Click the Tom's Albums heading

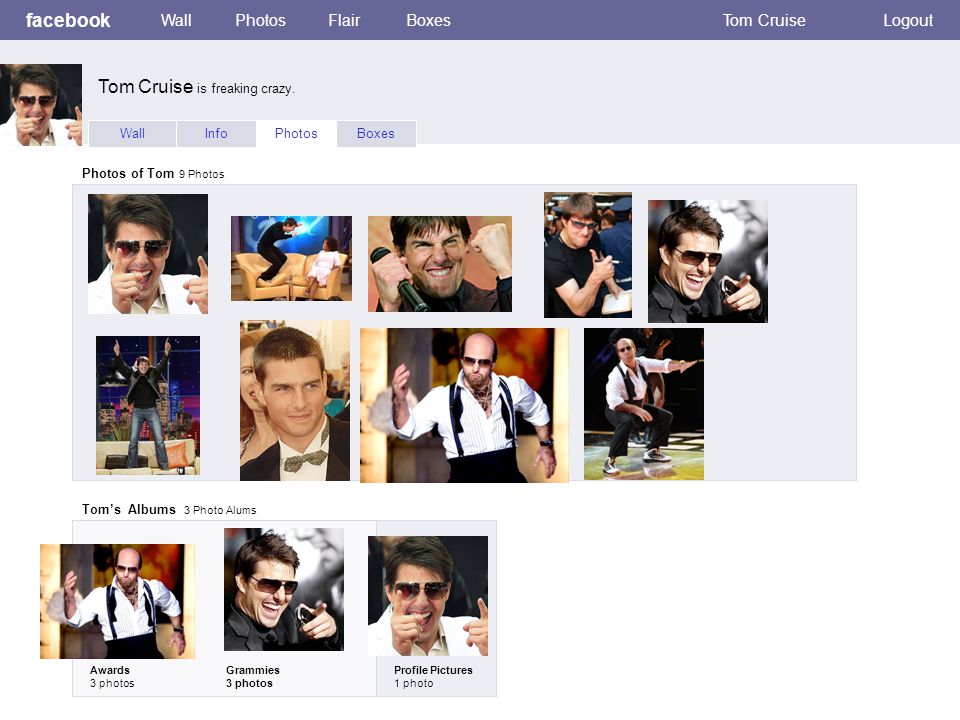coord(129,509)
